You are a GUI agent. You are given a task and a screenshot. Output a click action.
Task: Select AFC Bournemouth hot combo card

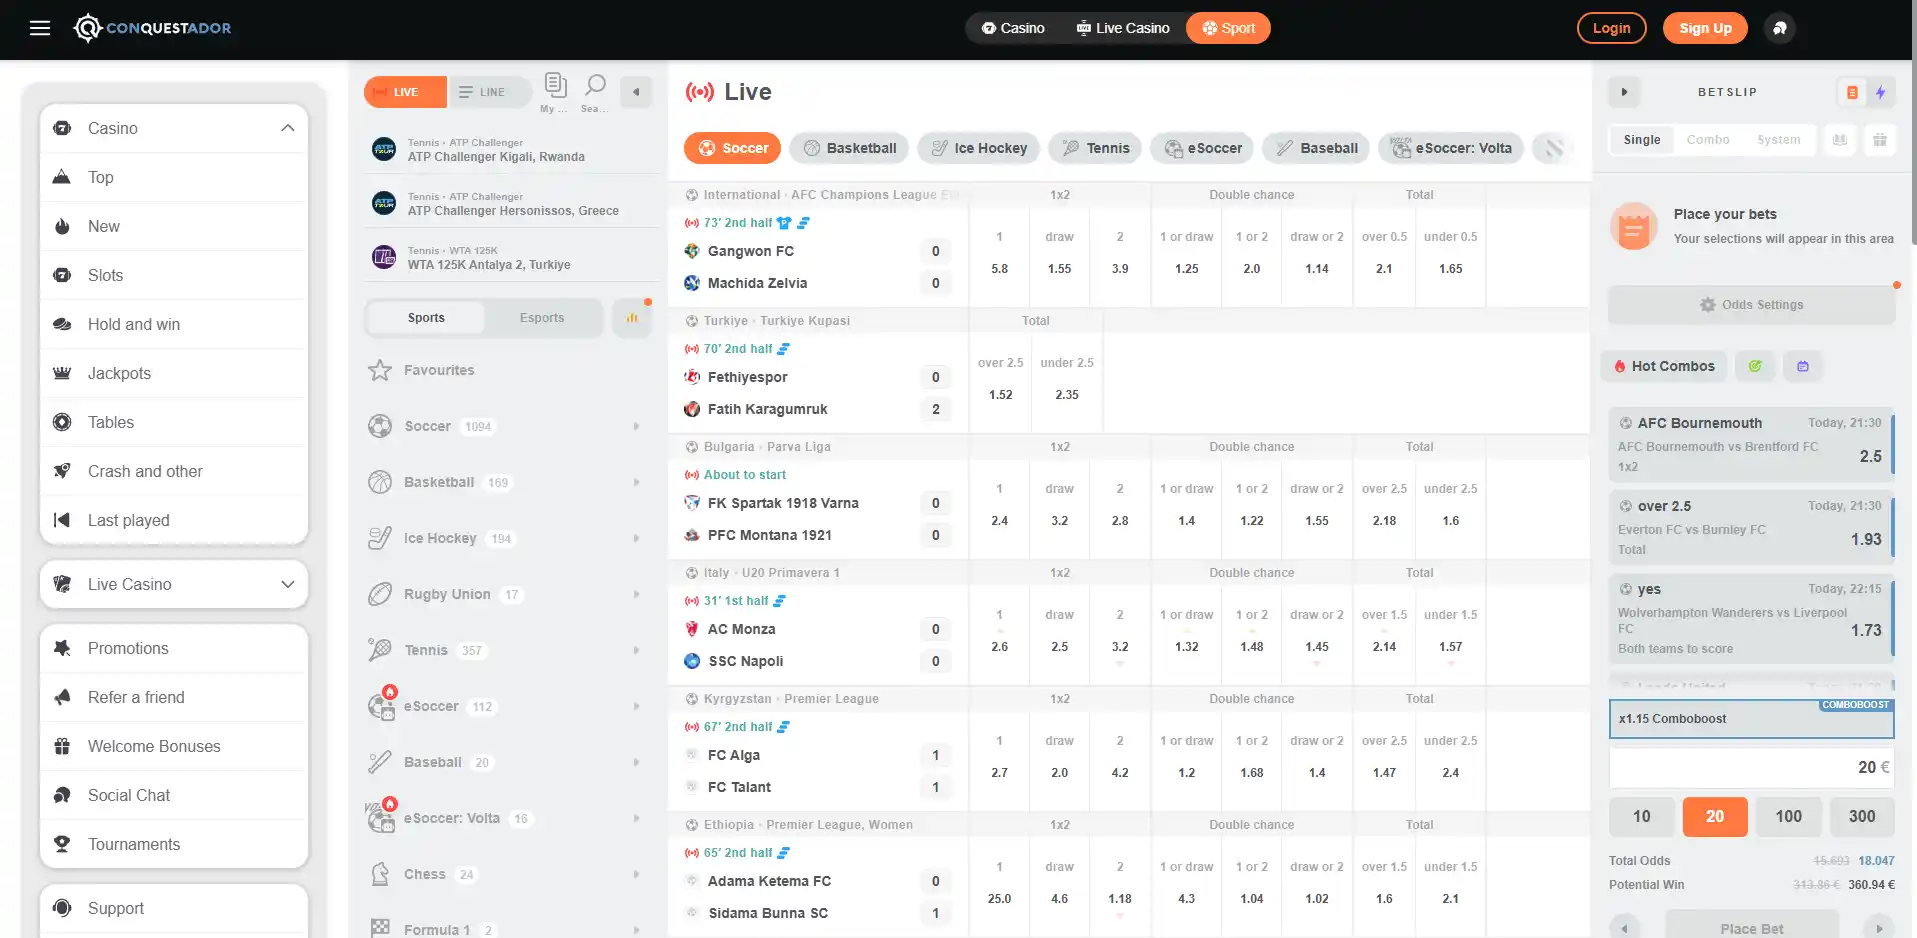(x=1752, y=445)
